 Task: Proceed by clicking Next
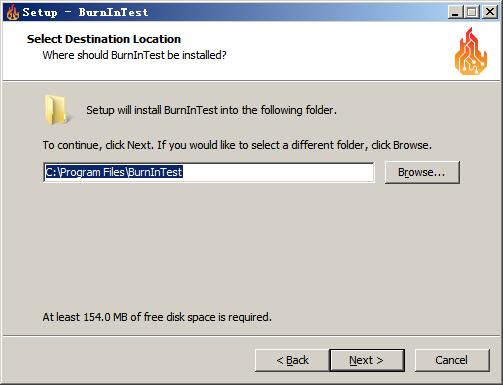click(367, 360)
